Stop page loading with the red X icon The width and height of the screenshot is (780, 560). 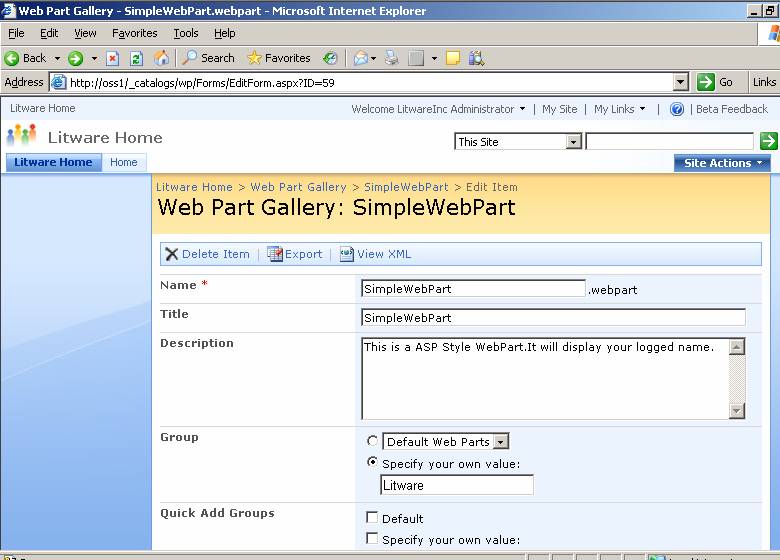point(113,58)
